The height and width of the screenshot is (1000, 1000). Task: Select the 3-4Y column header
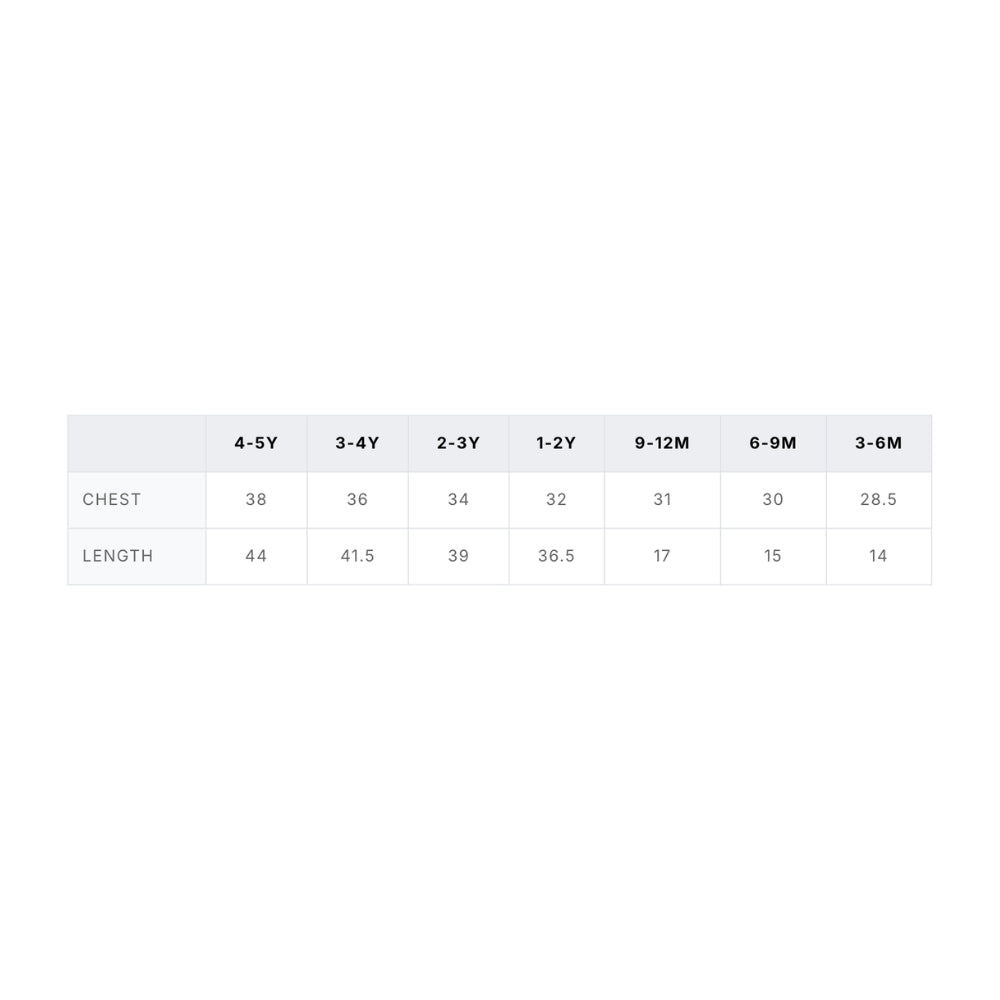(357, 443)
